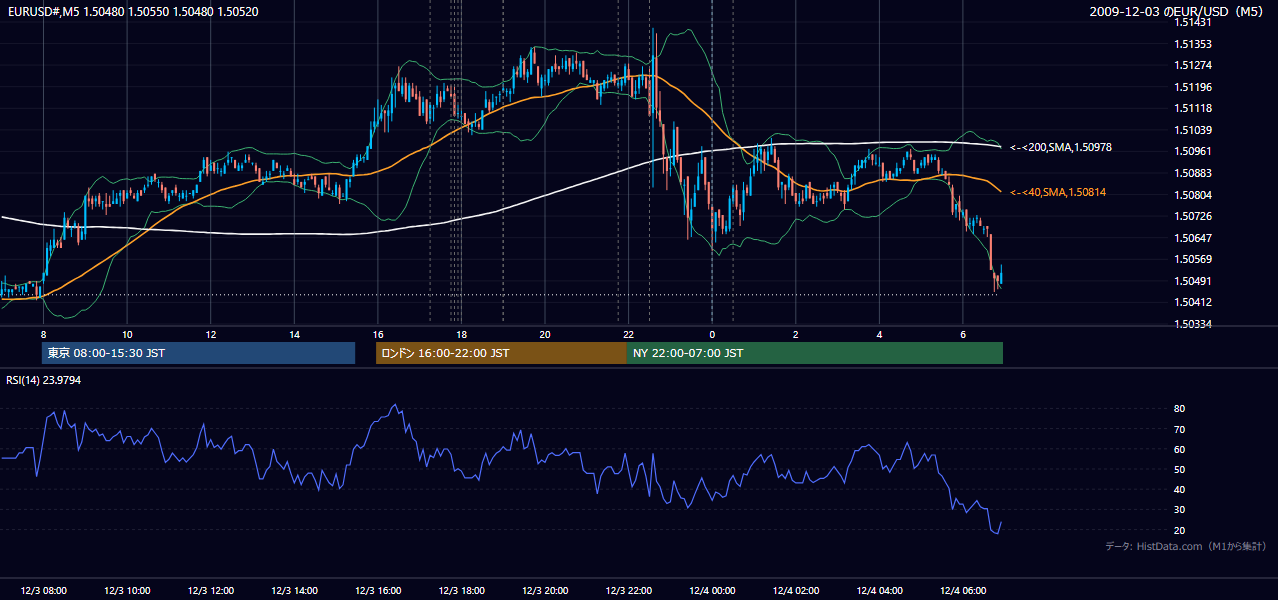Click price axis value 1.51039

coord(1193,130)
